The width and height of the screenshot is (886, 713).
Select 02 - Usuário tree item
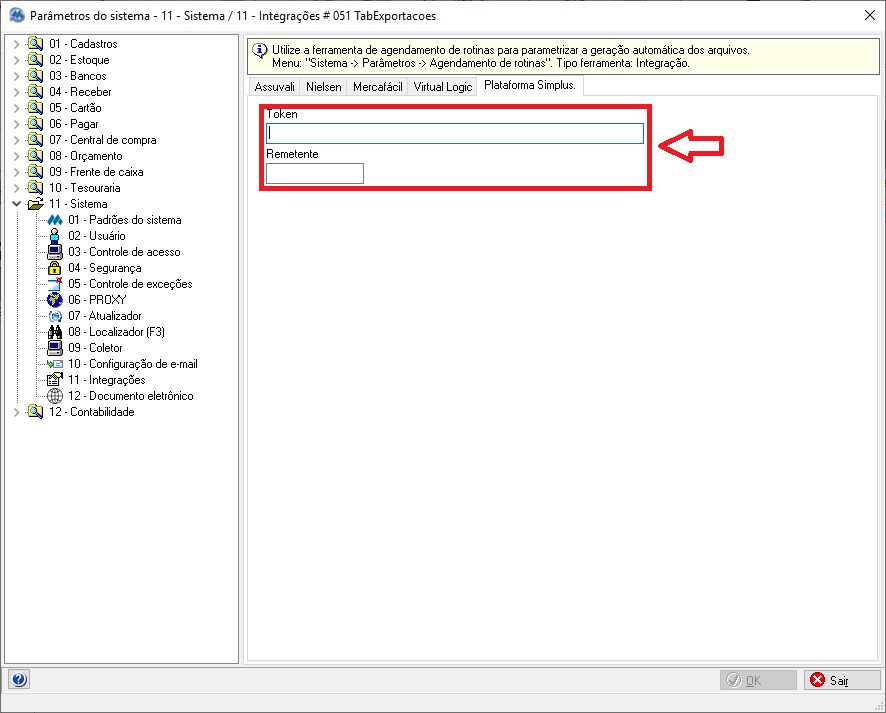point(97,236)
